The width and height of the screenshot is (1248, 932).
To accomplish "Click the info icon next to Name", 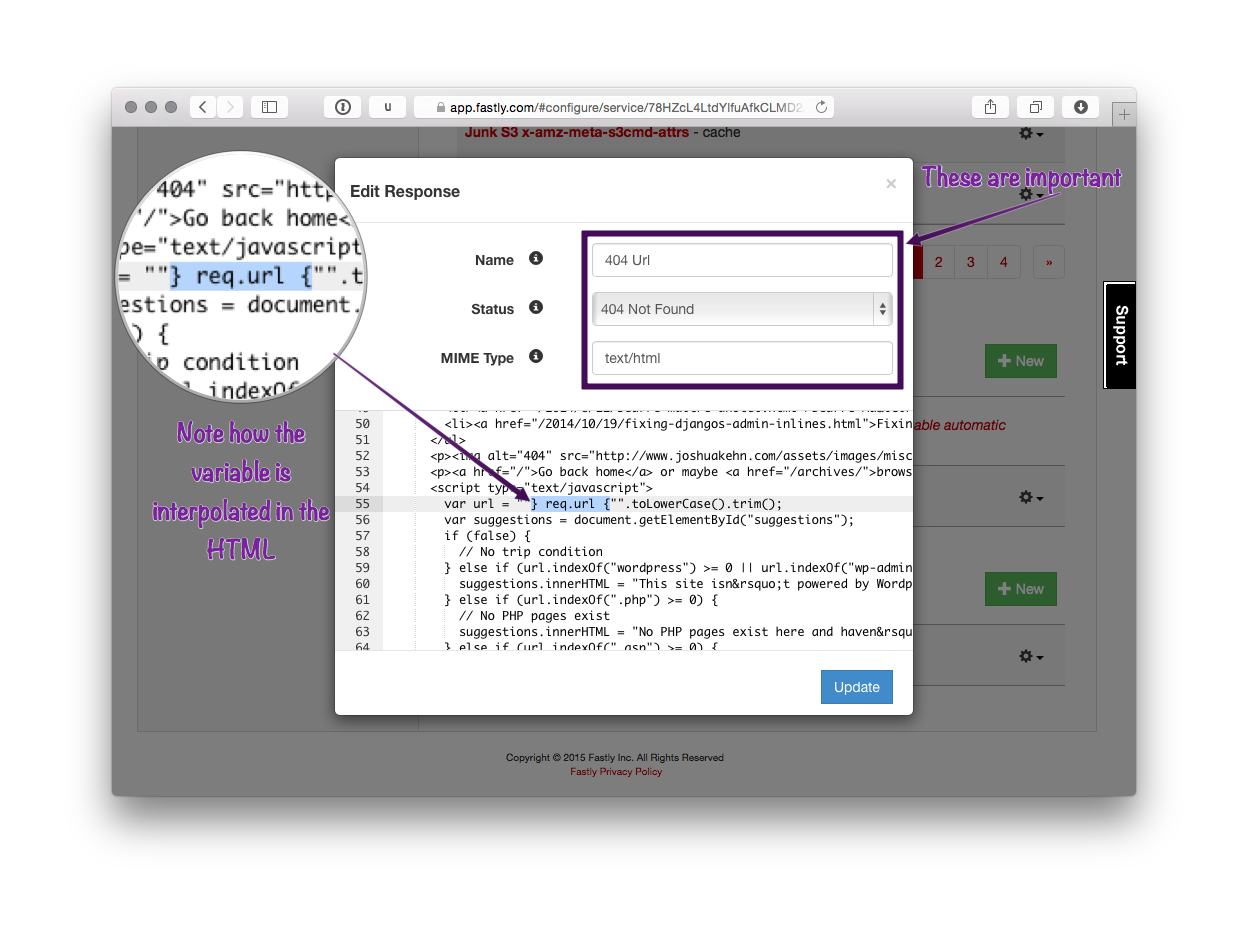I will [536, 259].
